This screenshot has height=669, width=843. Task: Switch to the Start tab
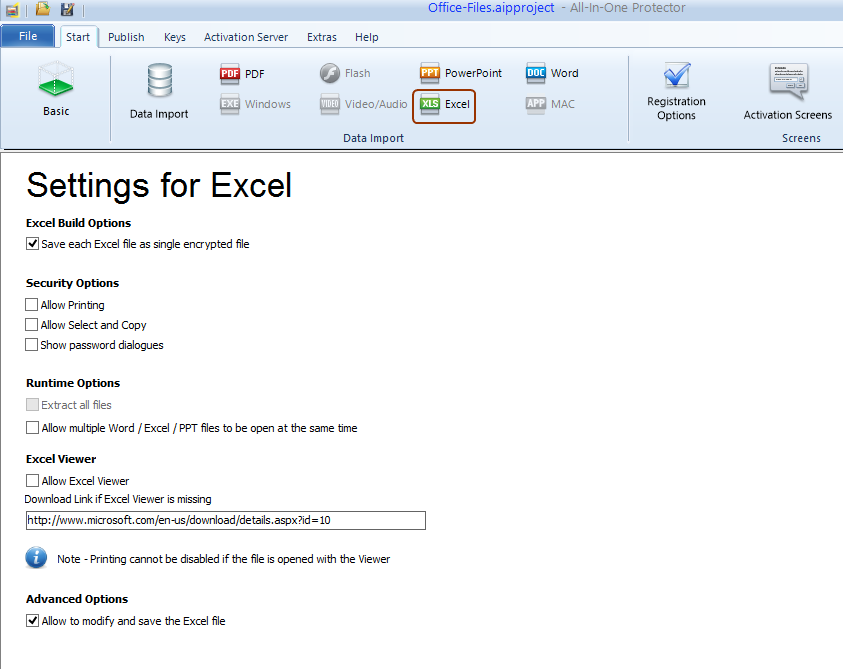click(x=78, y=37)
